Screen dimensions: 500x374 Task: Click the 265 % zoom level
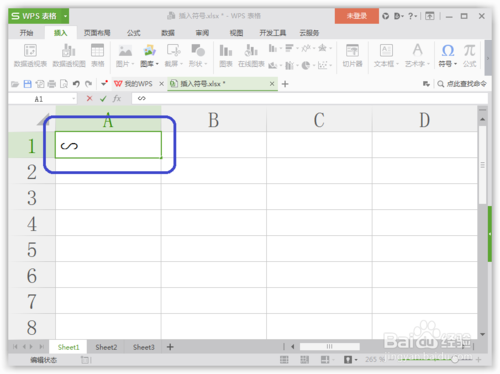coord(375,360)
